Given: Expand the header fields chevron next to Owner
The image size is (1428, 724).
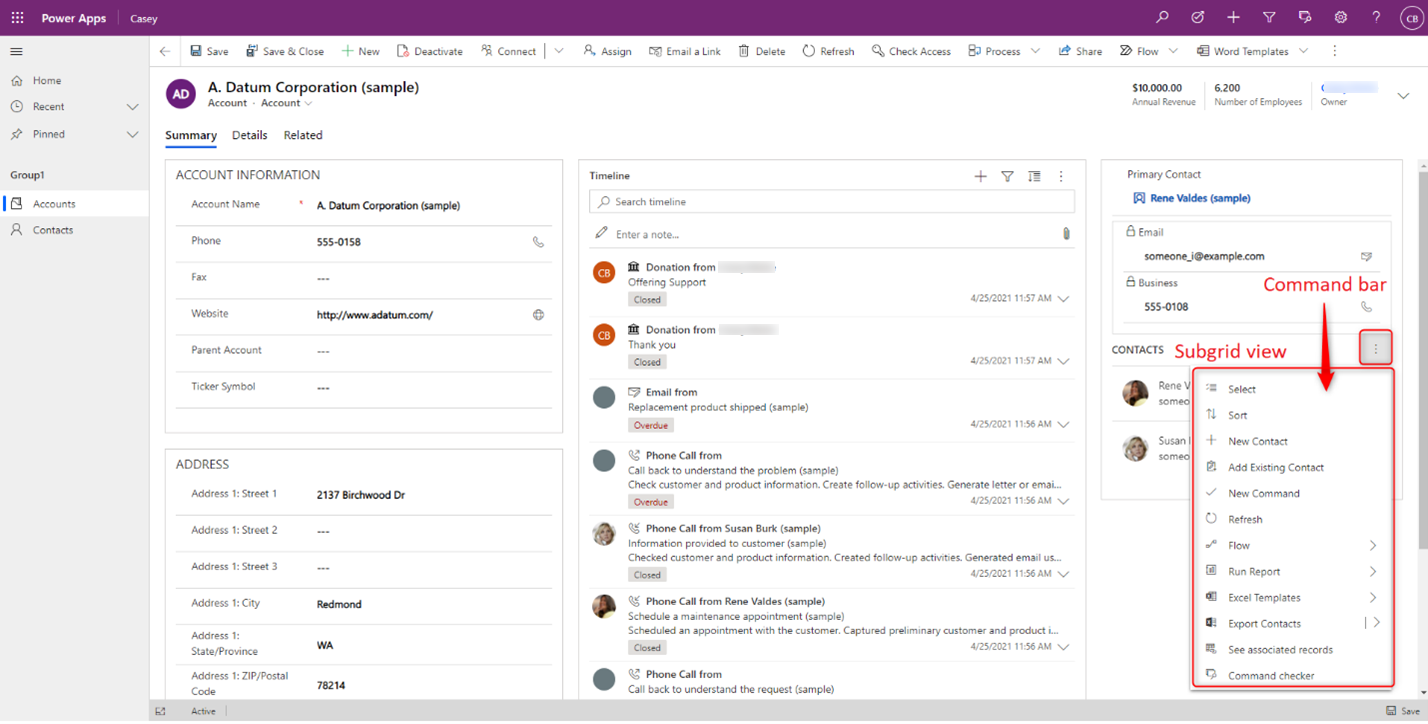Looking at the screenshot, I should 1403,96.
